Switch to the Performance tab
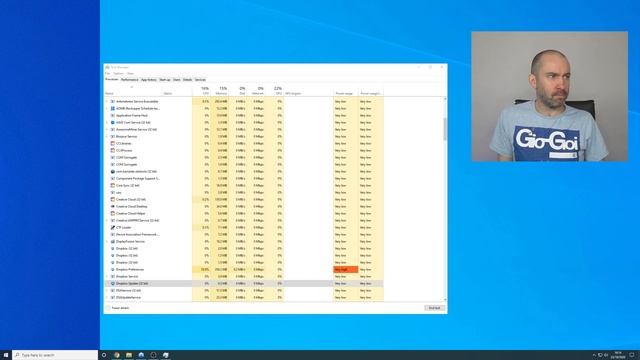Image resolution: width=640 pixels, height=360 pixels. (129, 80)
